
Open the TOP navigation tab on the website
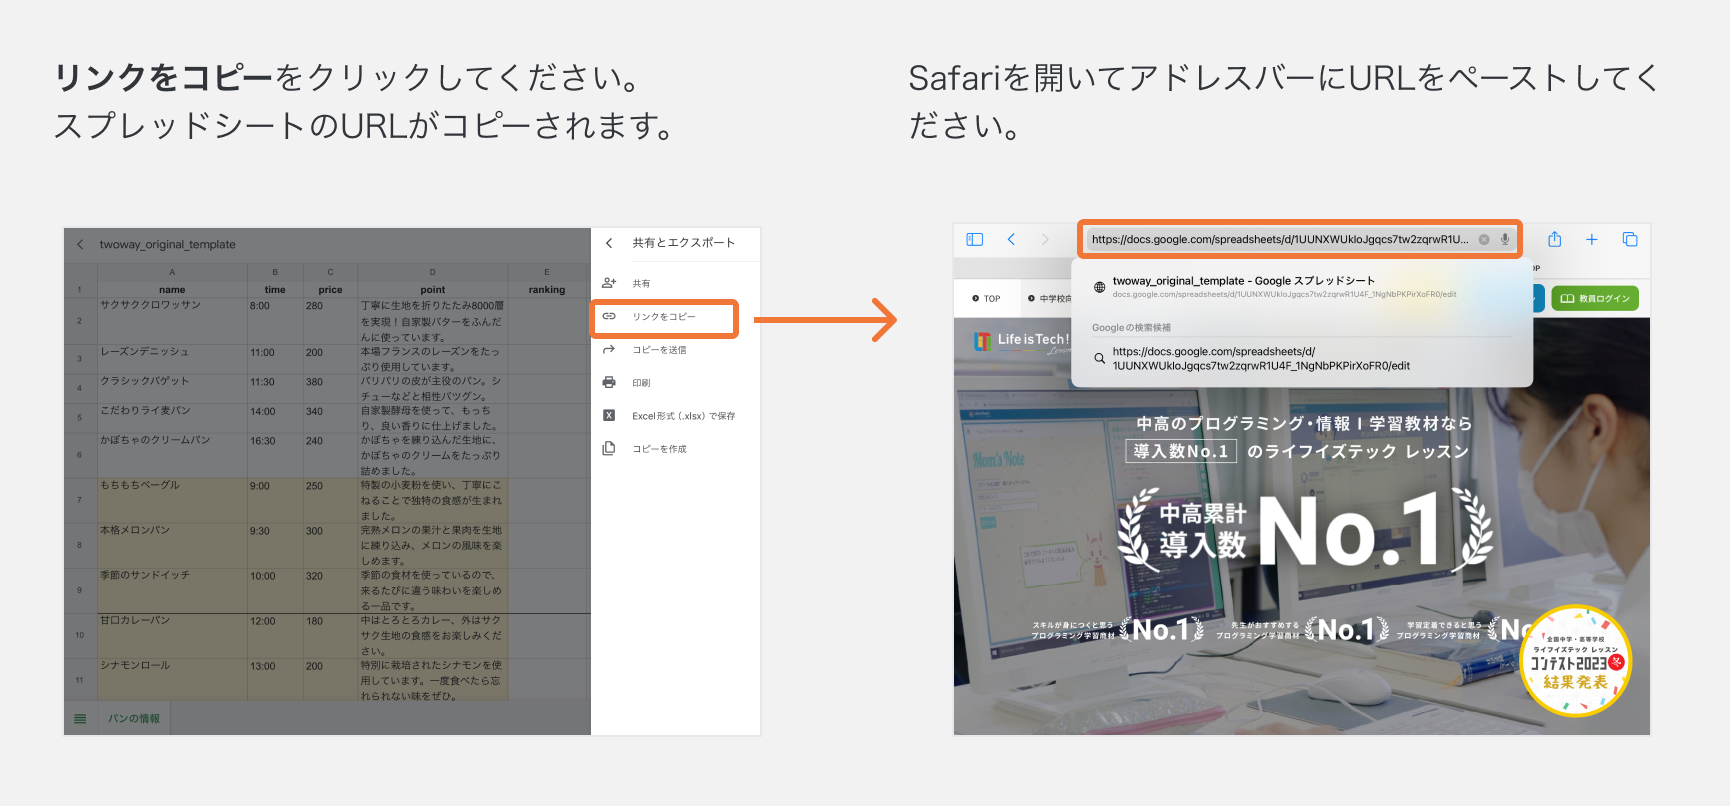[x=986, y=299]
